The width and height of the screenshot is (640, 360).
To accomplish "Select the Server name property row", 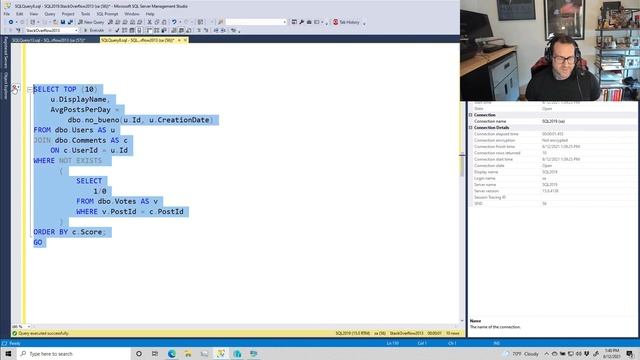I will tap(553, 184).
